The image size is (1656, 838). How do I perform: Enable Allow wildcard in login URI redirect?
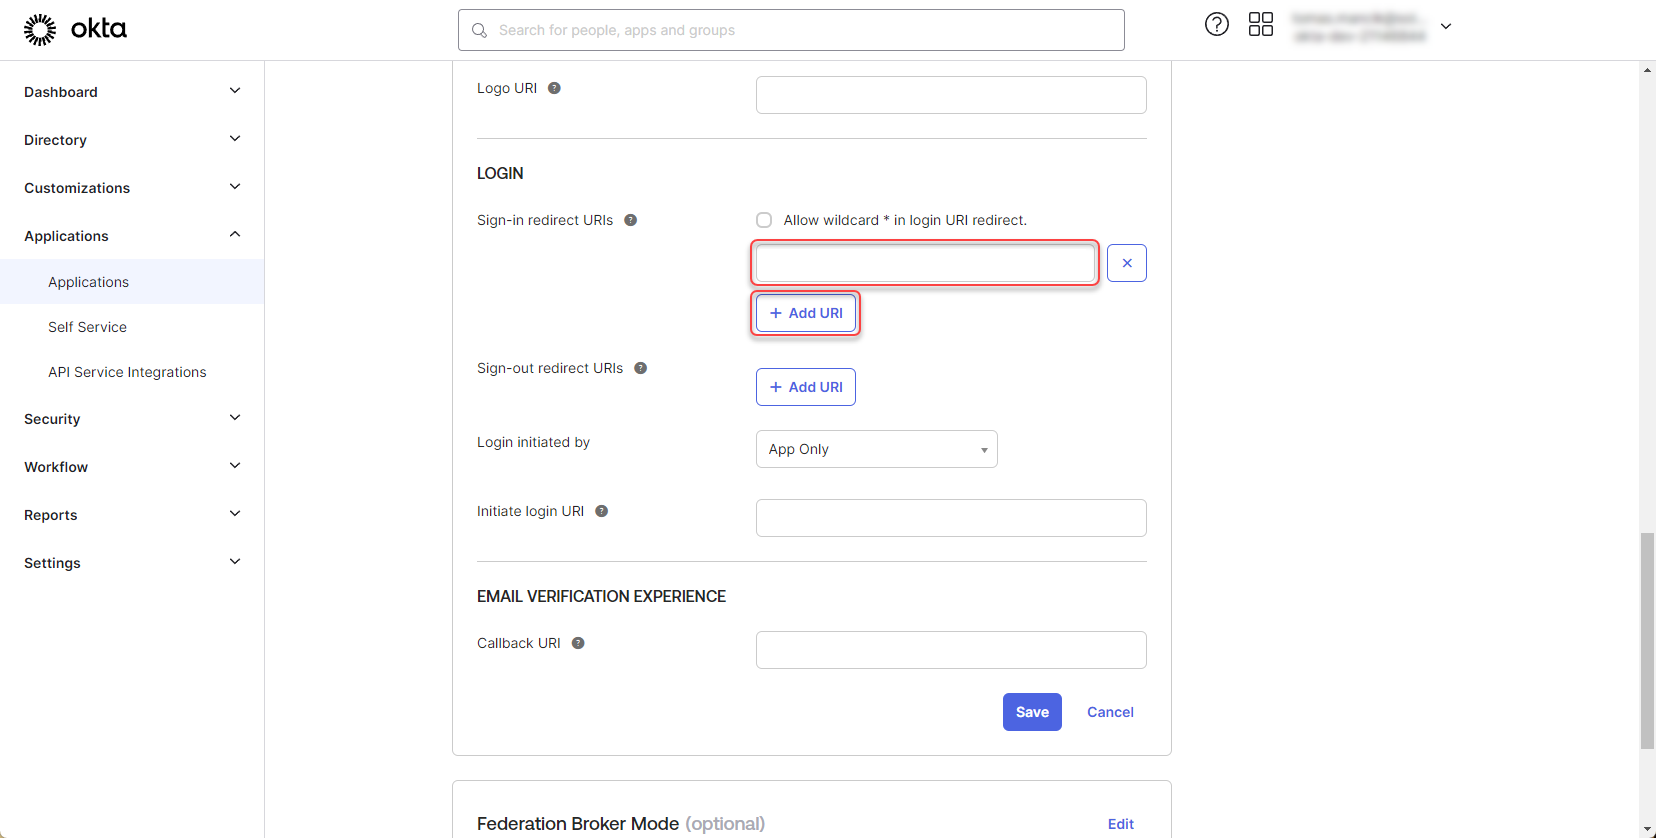[x=764, y=220]
